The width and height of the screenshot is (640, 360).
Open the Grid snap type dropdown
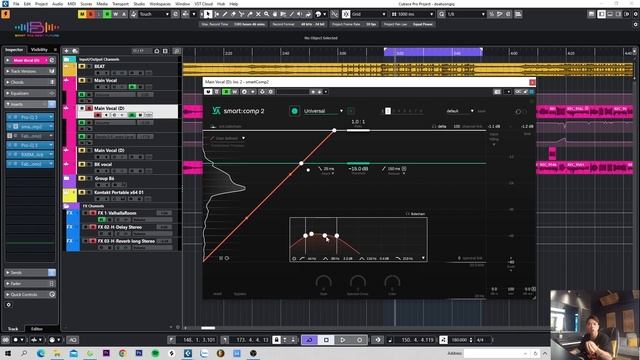tap(368, 14)
